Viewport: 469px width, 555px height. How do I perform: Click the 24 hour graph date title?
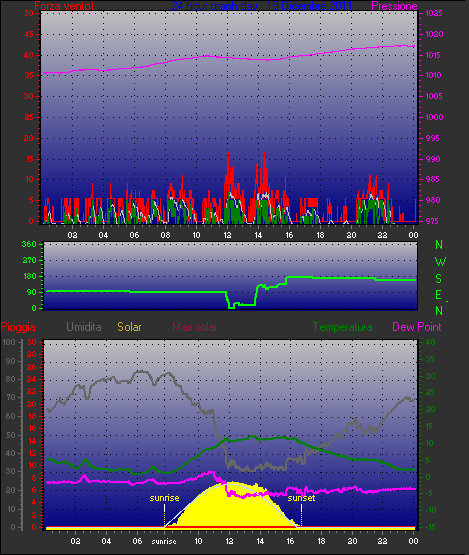(x=262, y=6)
